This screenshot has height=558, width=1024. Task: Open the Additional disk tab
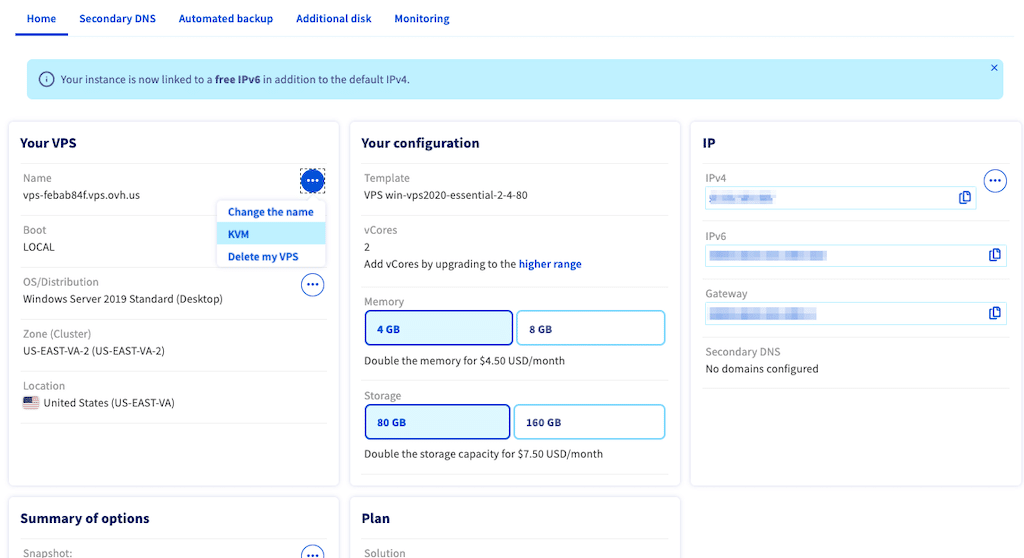click(334, 18)
